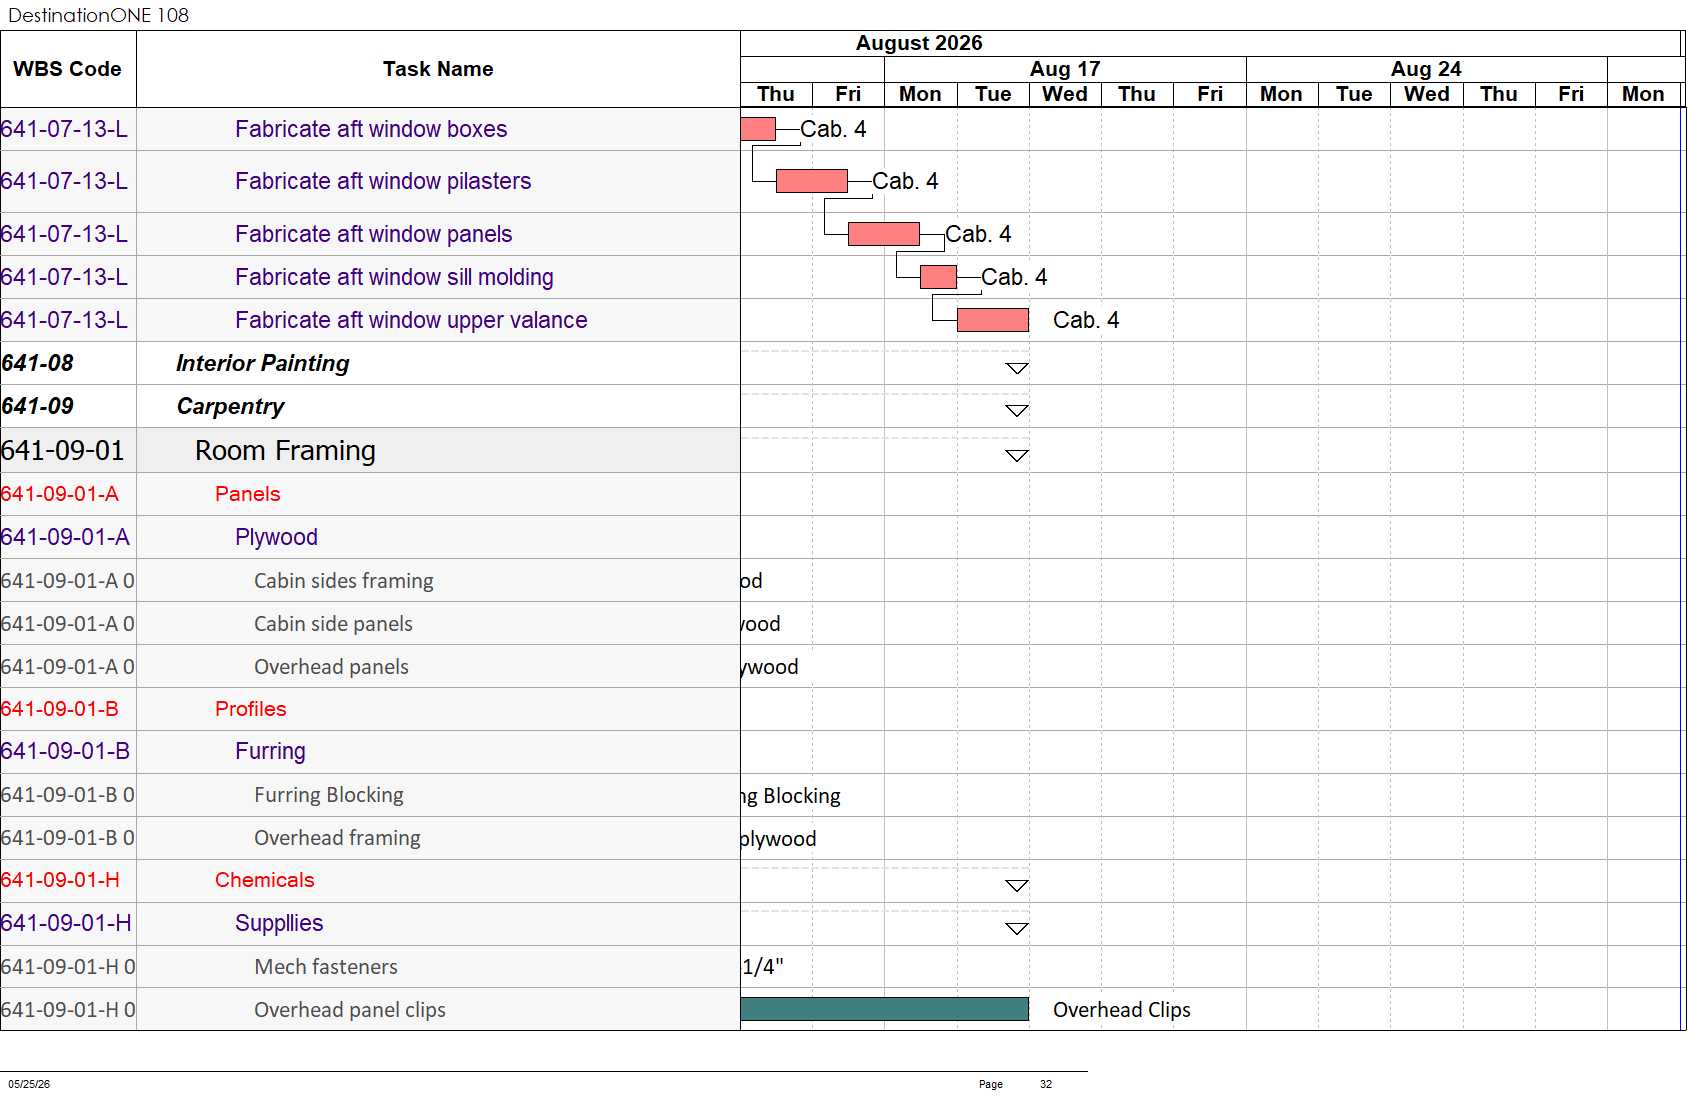Screen dimensions: 1687x1097
Task: Select the Aug 24 week header
Action: (x=1426, y=69)
